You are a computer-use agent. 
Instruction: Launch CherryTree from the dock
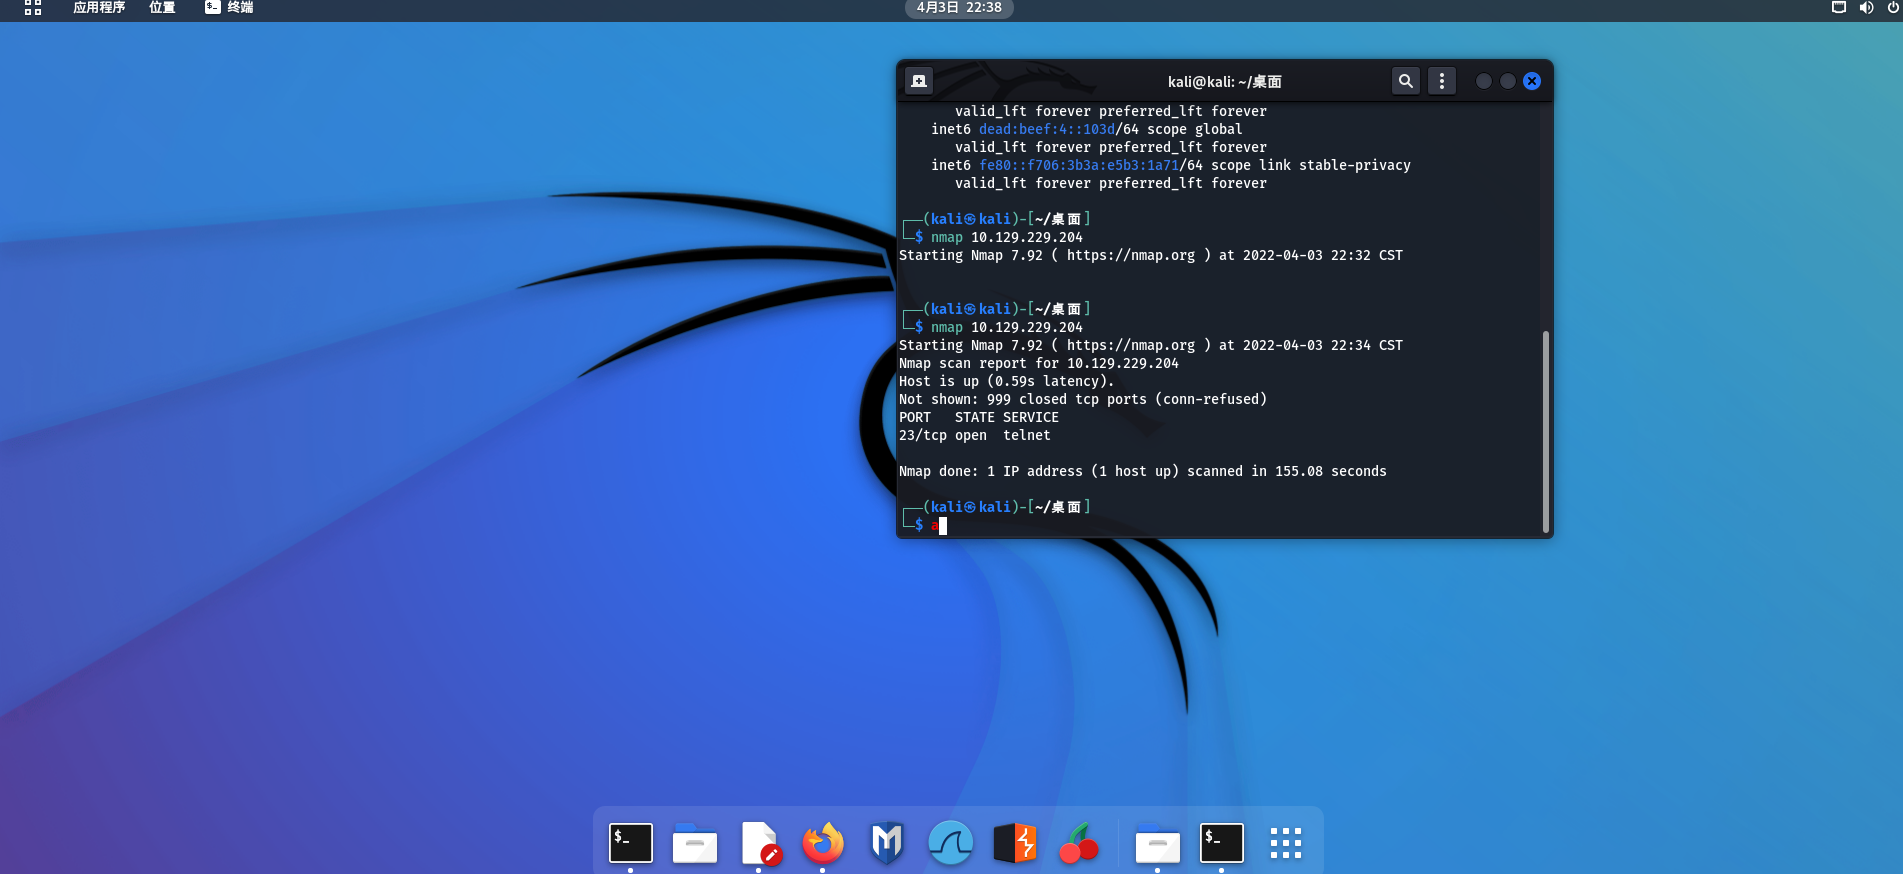point(1079,843)
